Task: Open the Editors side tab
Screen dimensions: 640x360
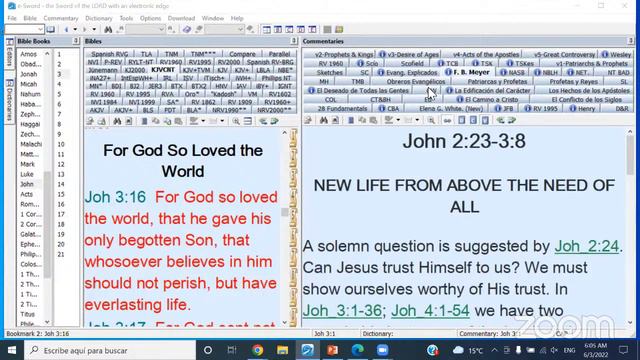Action: (x=9, y=53)
